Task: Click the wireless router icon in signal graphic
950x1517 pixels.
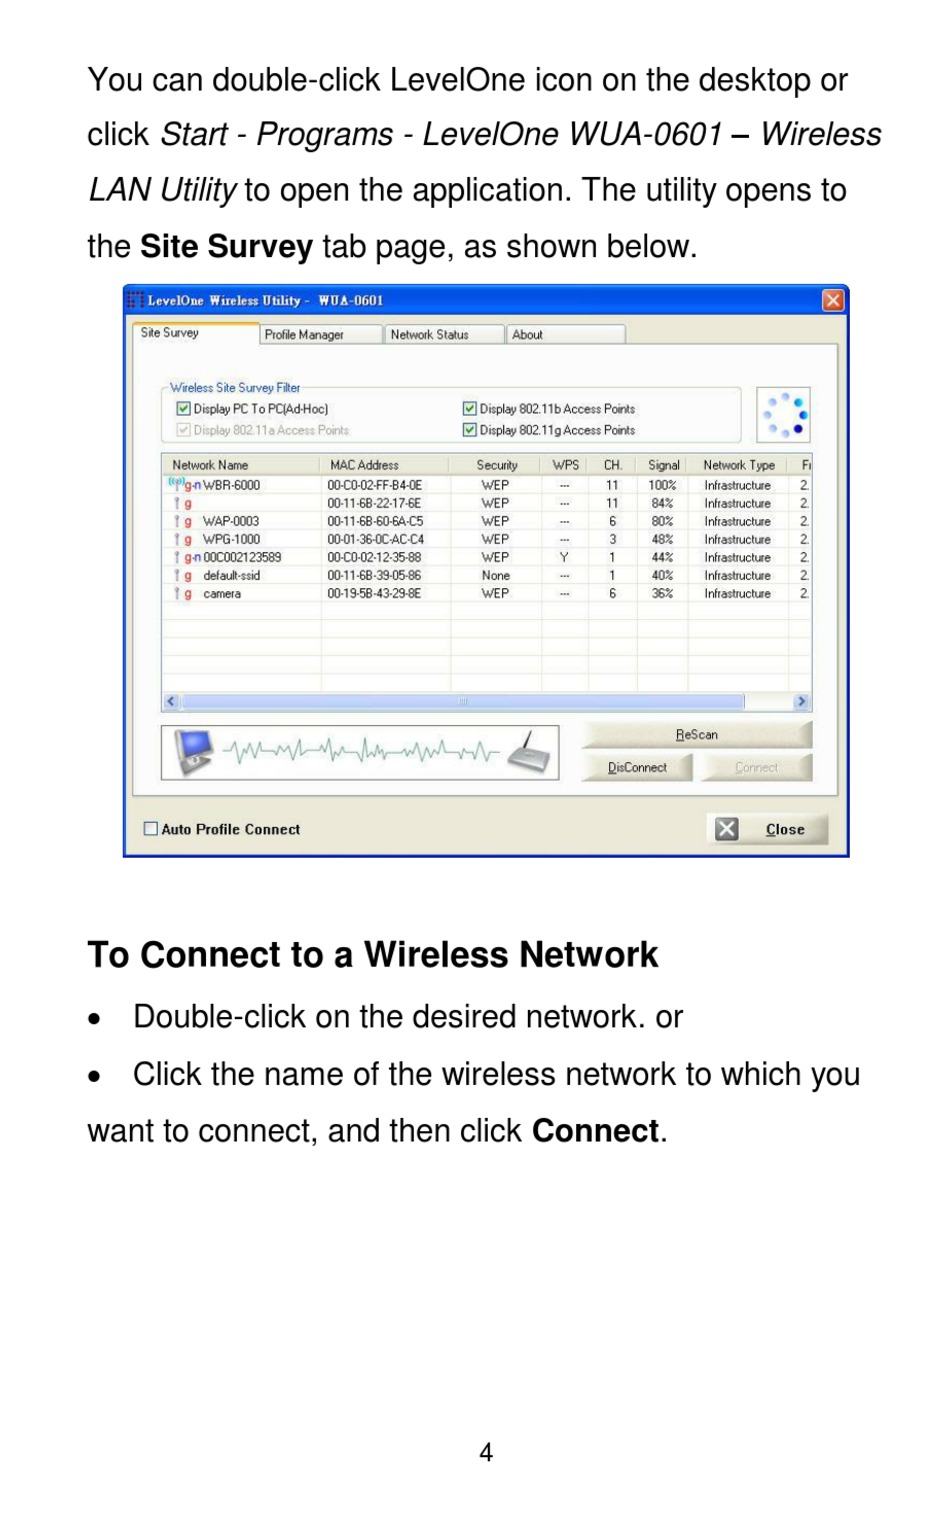Action: click(x=529, y=752)
